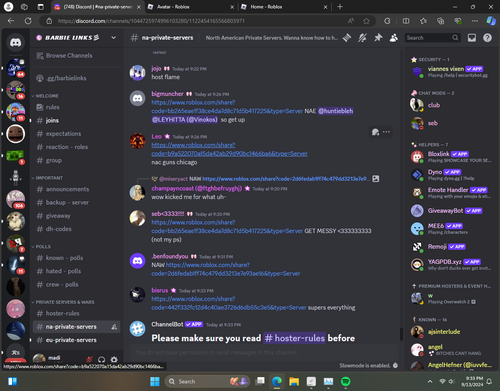Open Spotify from the taskbar
The image size is (500, 391).
tap(346, 381)
